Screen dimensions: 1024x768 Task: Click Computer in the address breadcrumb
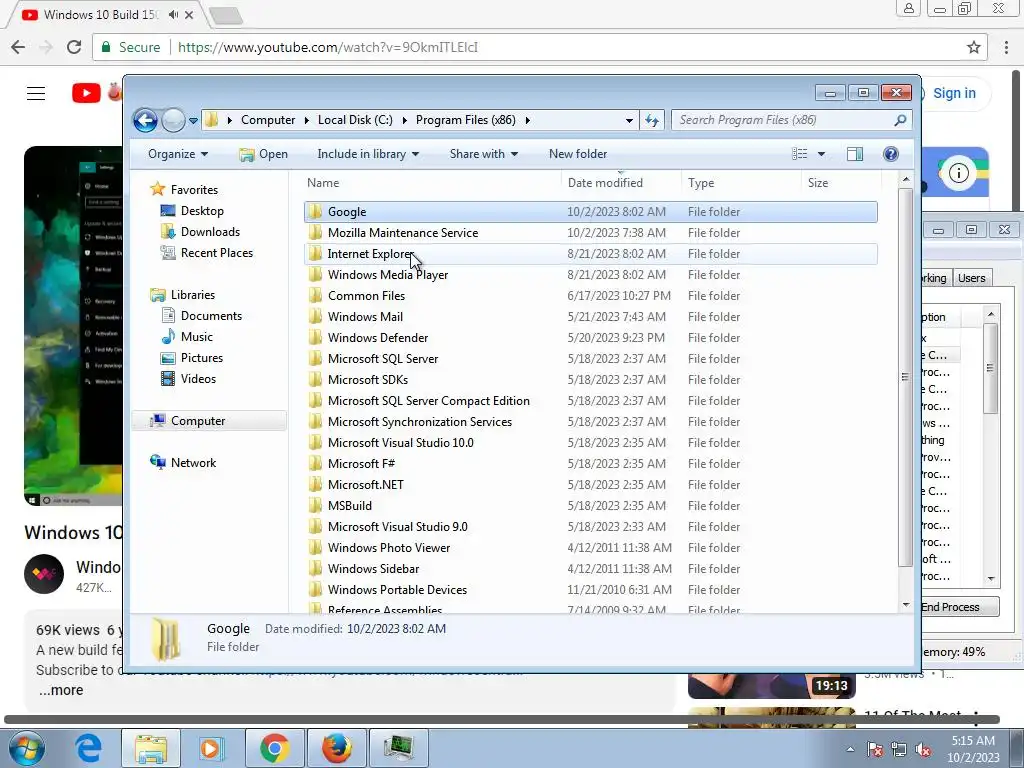tap(268, 120)
